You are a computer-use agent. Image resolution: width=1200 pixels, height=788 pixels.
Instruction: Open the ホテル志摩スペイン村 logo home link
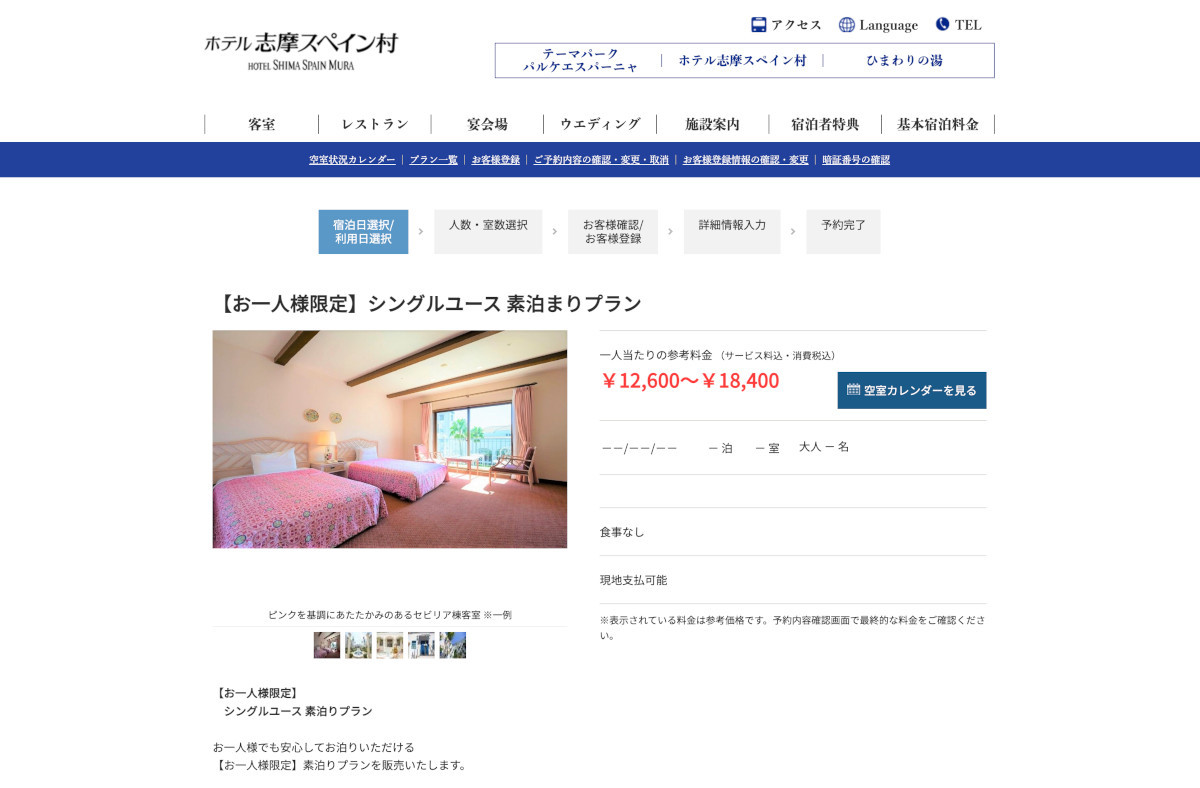(x=301, y=51)
